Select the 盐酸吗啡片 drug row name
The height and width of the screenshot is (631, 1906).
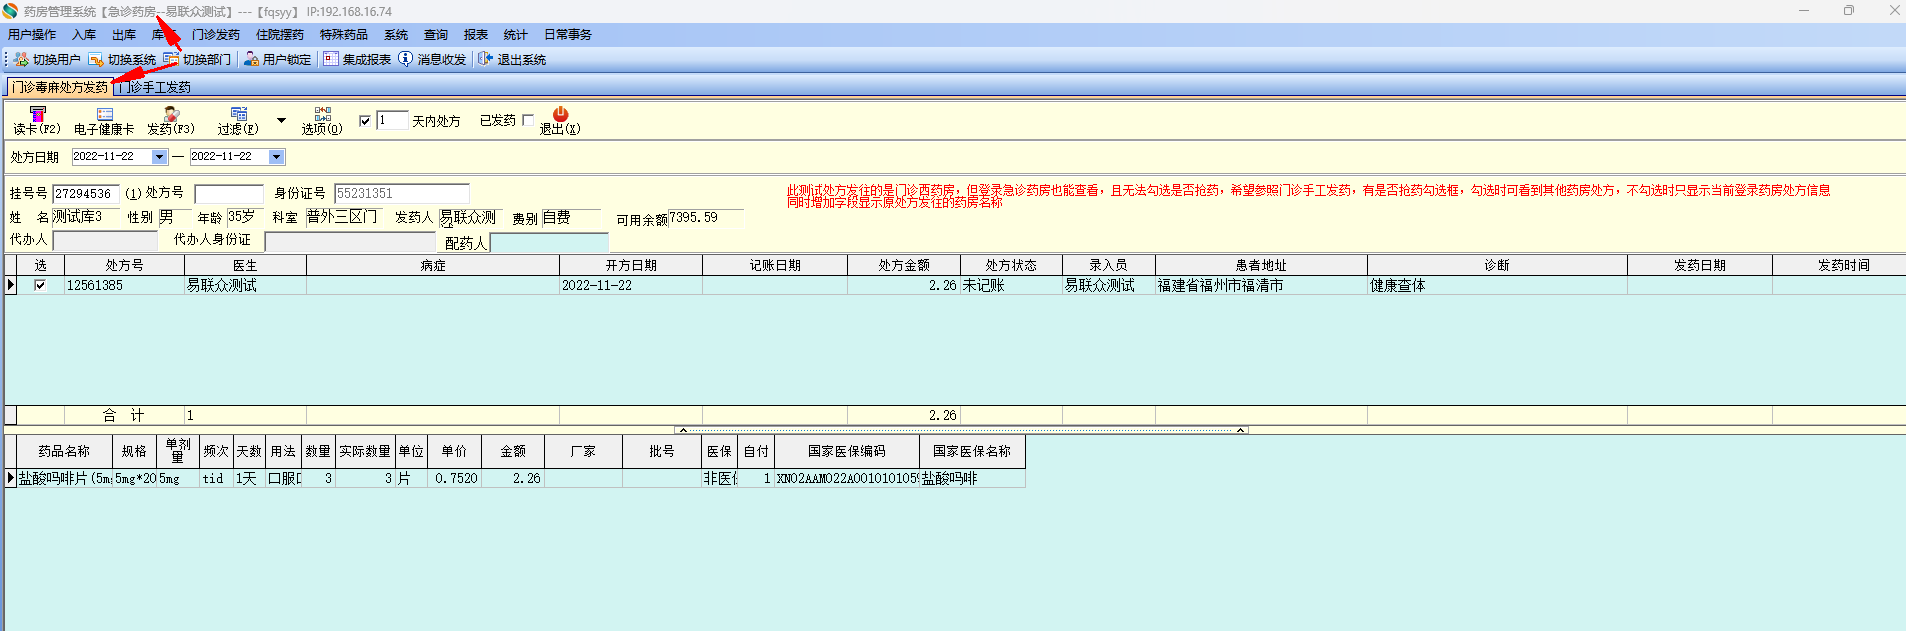tap(64, 479)
